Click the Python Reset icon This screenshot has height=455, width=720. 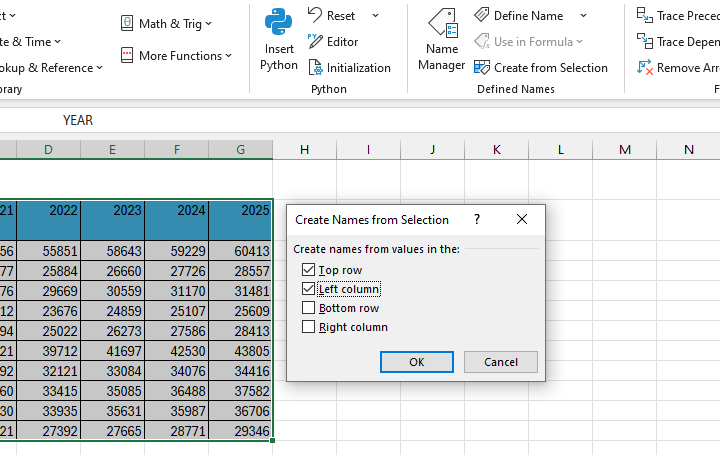point(315,15)
